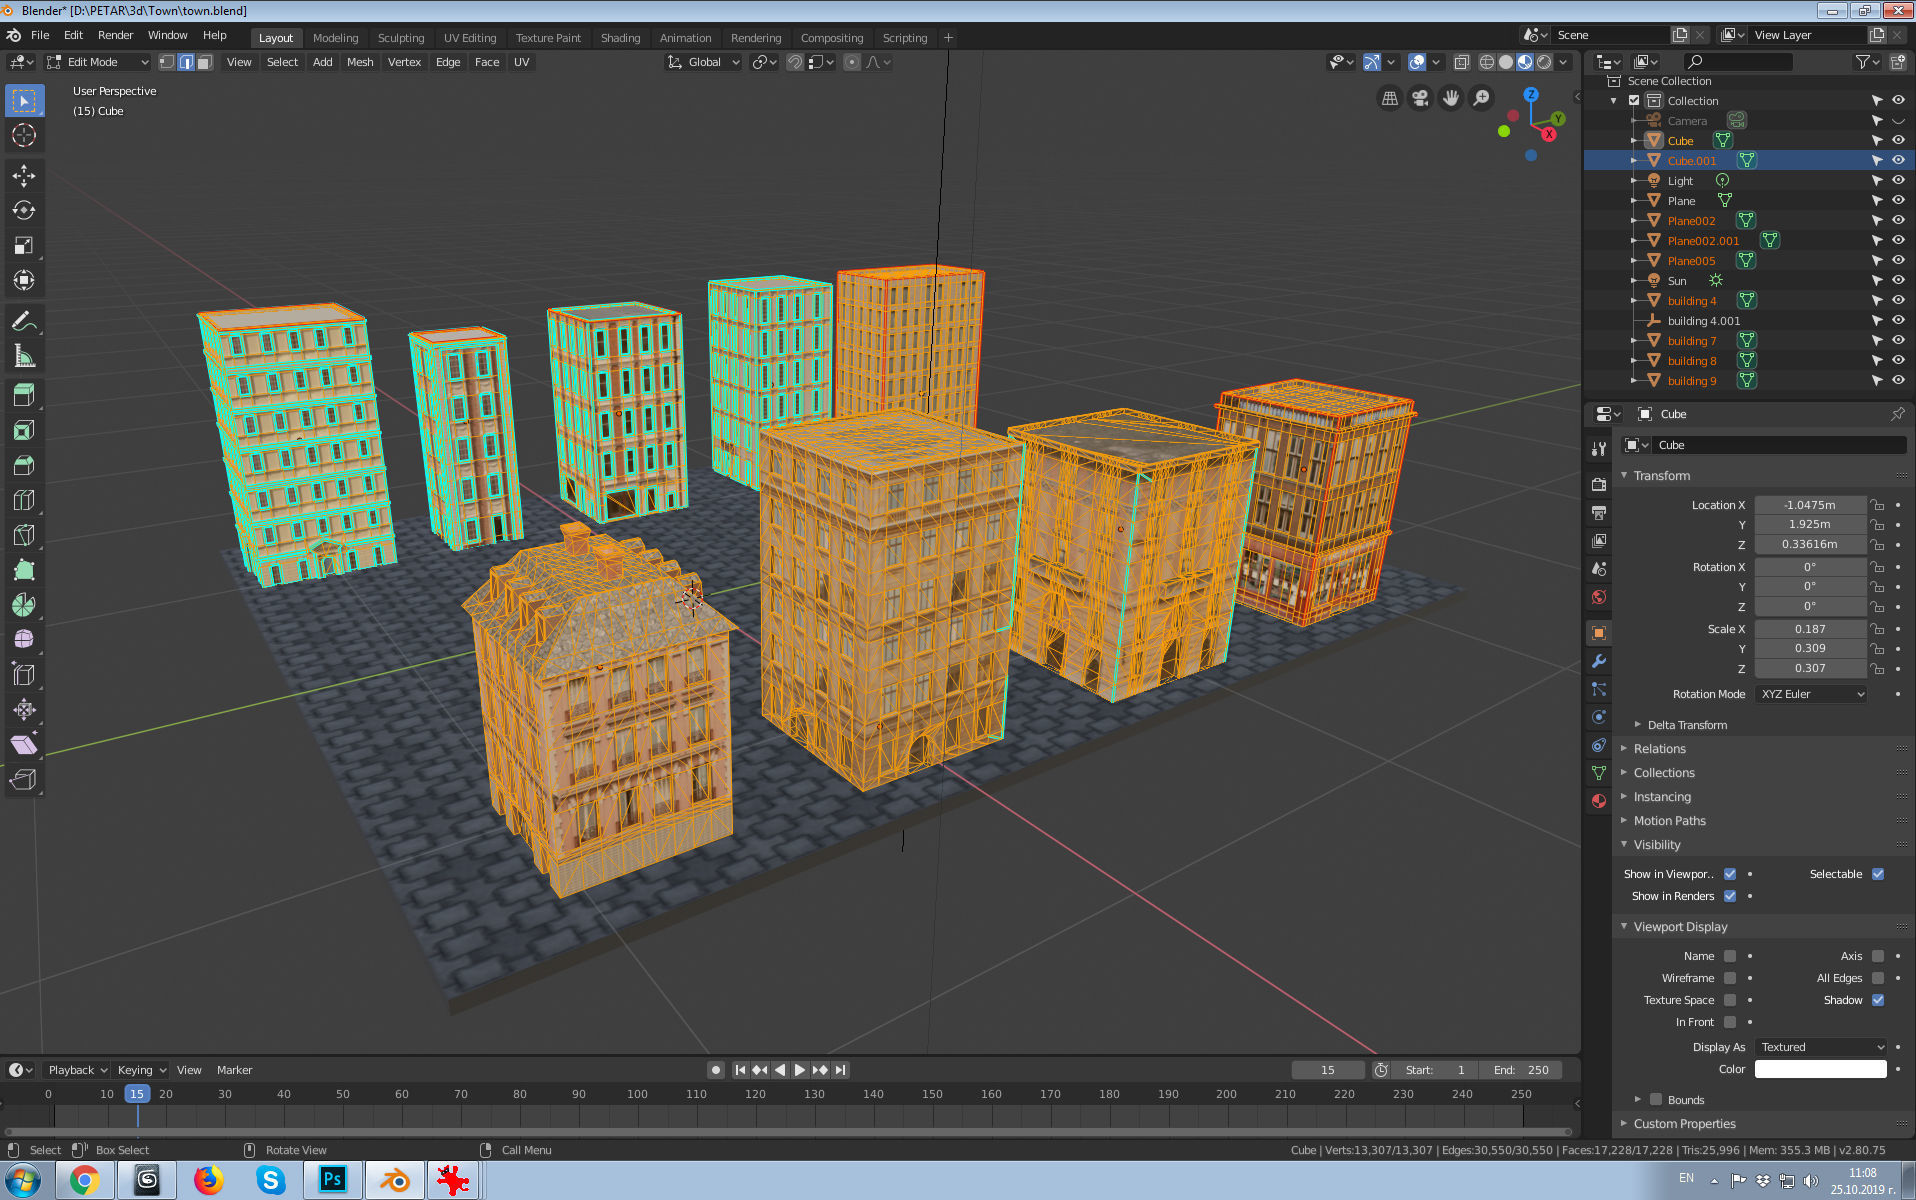
Task: Select the Bevel tool
Action: click(24, 465)
